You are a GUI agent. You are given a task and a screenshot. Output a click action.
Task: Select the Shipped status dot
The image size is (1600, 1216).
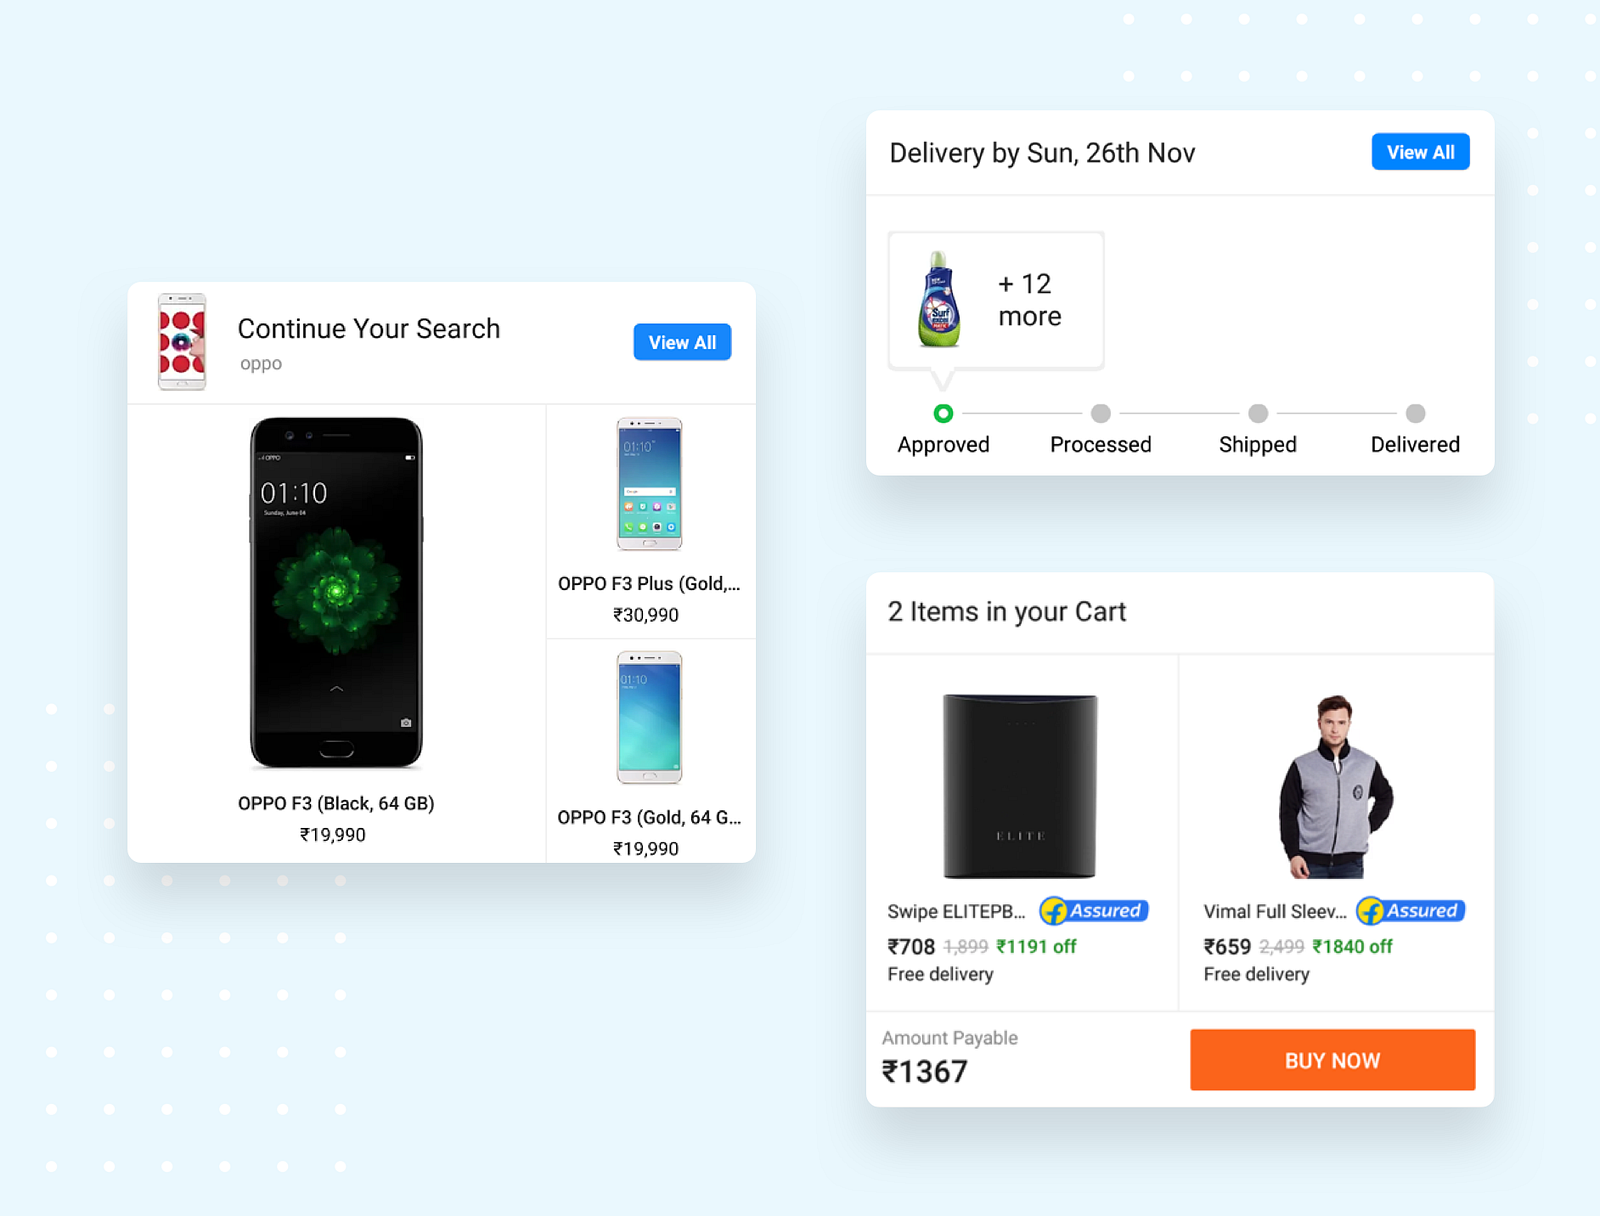point(1258,413)
